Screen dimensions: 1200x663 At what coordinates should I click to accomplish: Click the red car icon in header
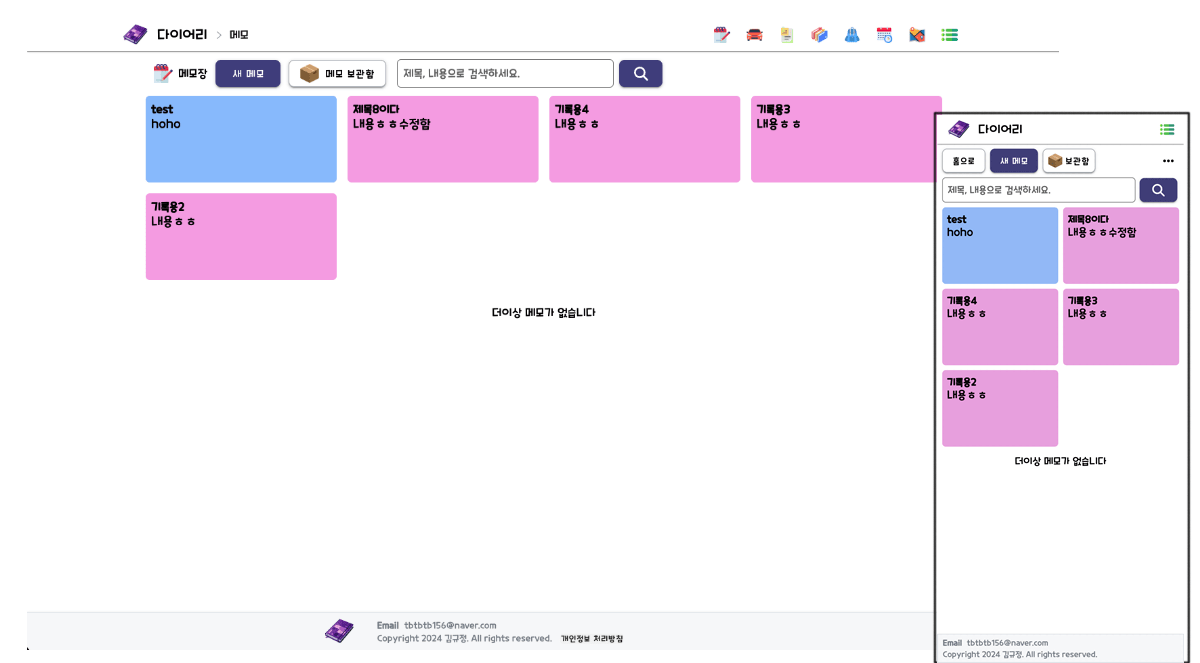(754, 35)
